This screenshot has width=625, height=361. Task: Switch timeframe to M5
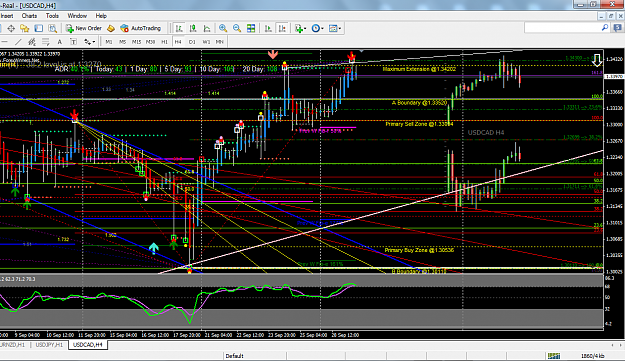click(122, 41)
